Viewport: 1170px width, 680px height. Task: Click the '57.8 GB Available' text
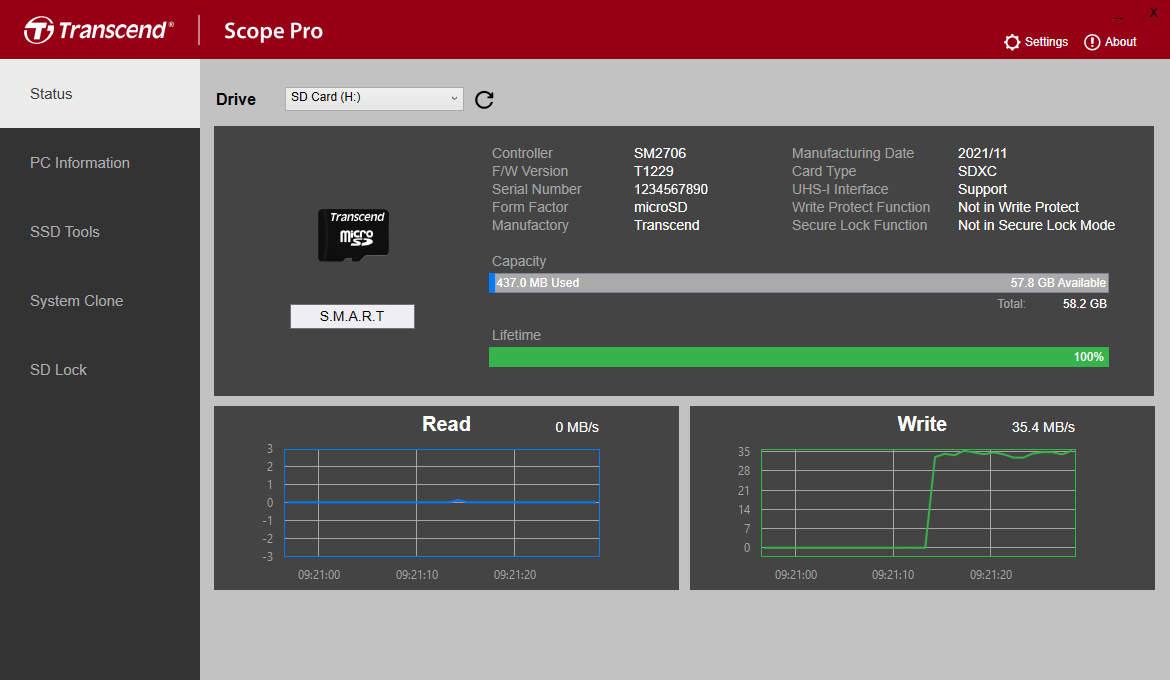tap(1058, 283)
